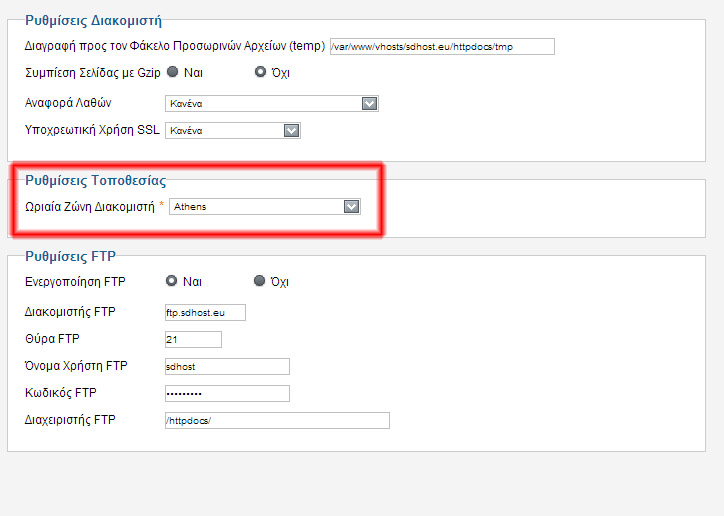Open the Αναφορά Λαθών dropdown

[271, 103]
